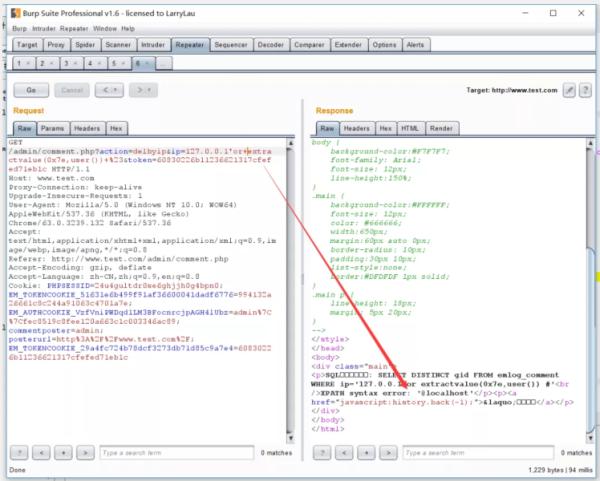
Task: Show the response Render tab
Action: [440, 128]
